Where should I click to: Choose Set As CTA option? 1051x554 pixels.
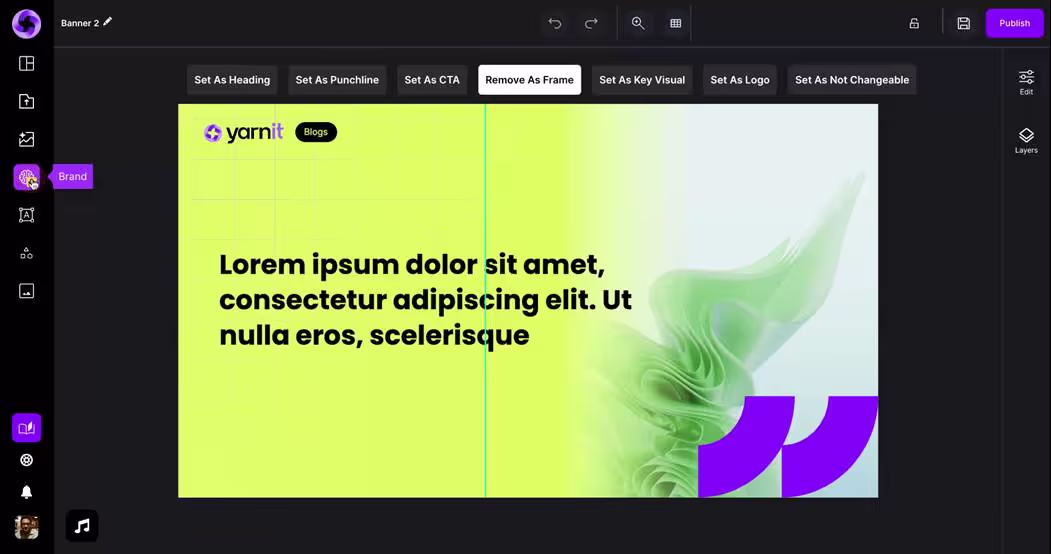click(432, 80)
